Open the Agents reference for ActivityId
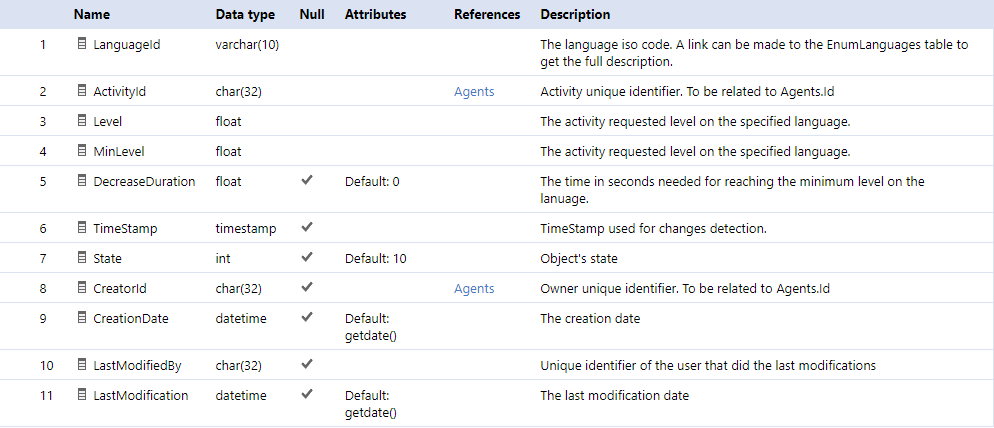 click(x=474, y=92)
